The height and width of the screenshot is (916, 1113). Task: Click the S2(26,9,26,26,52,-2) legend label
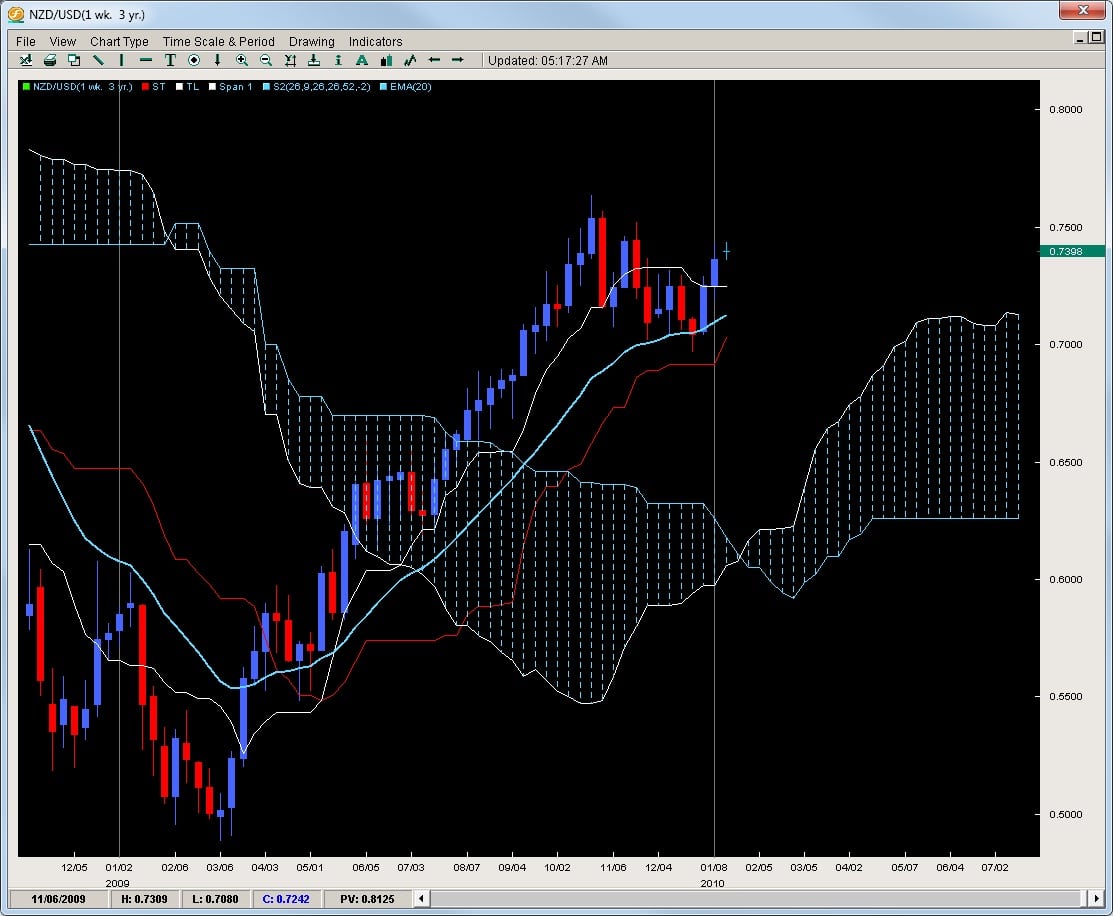[x=322, y=87]
